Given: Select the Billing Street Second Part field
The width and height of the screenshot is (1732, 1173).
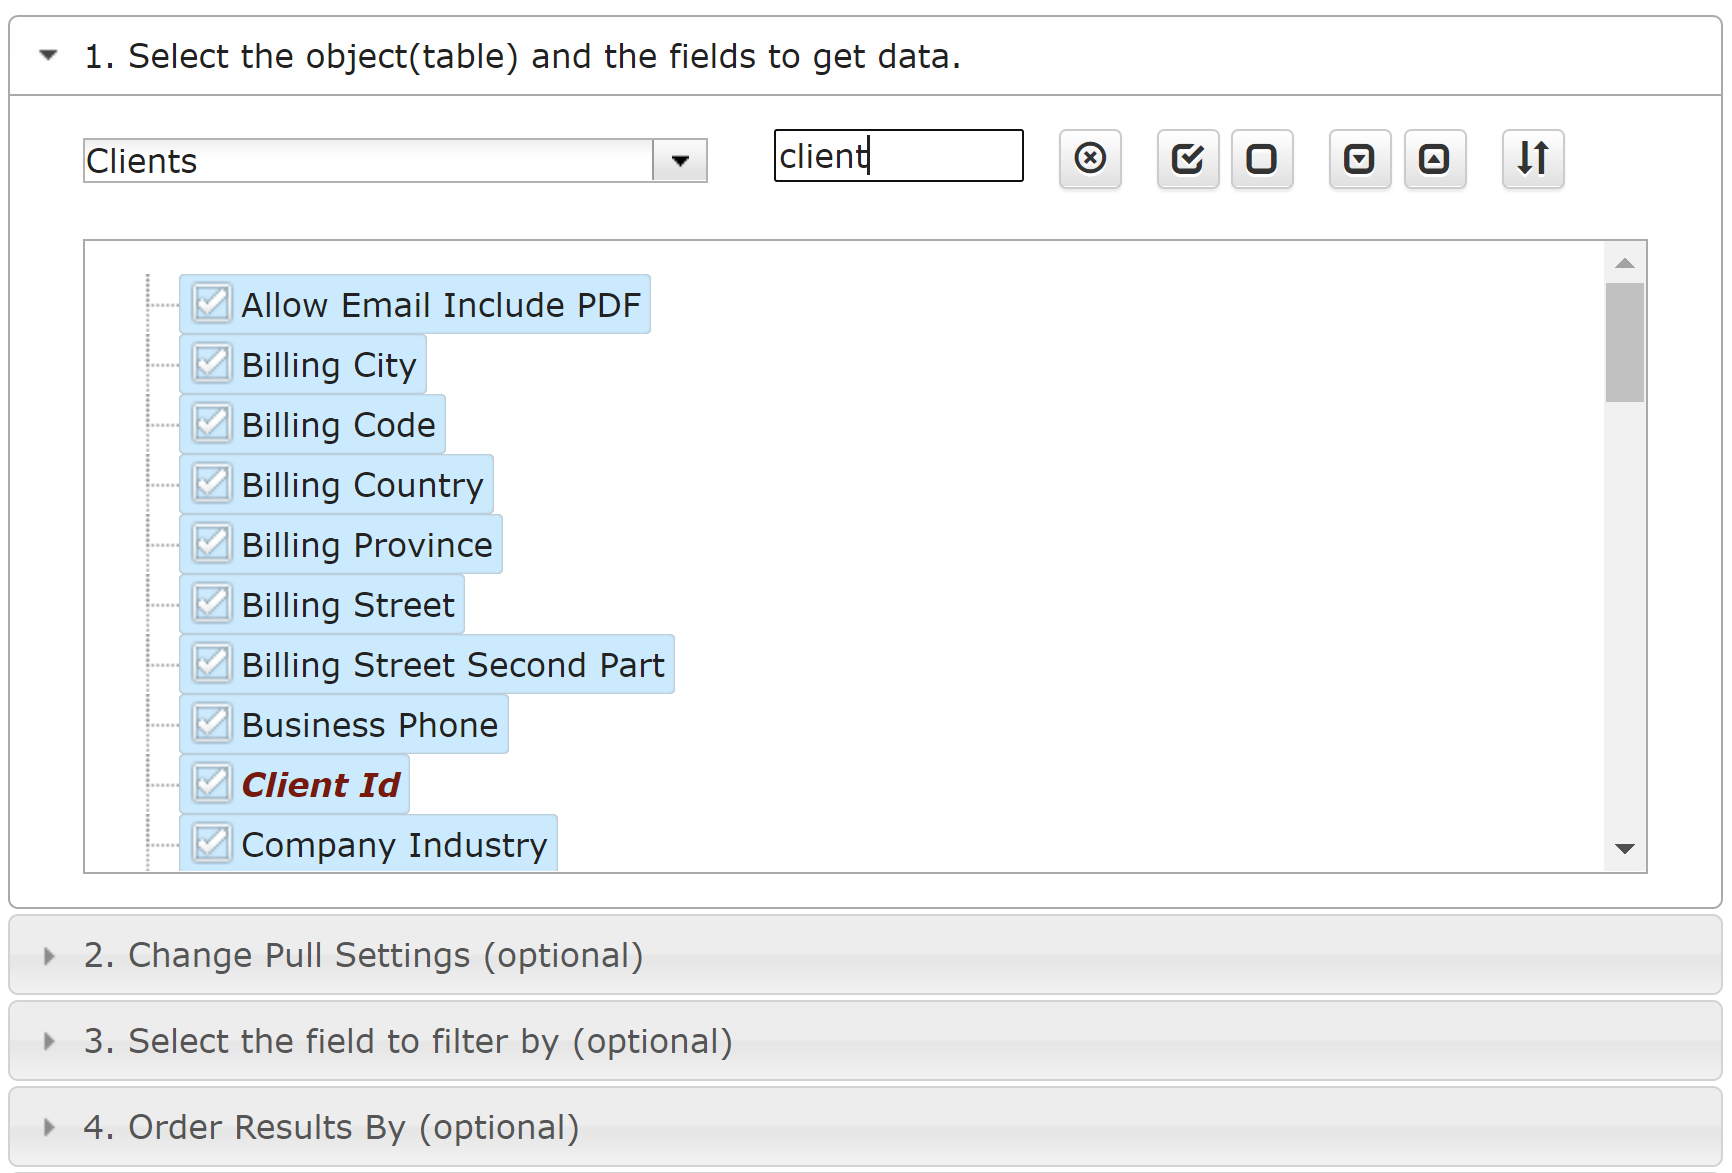Looking at the screenshot, I should pos(453,665).
